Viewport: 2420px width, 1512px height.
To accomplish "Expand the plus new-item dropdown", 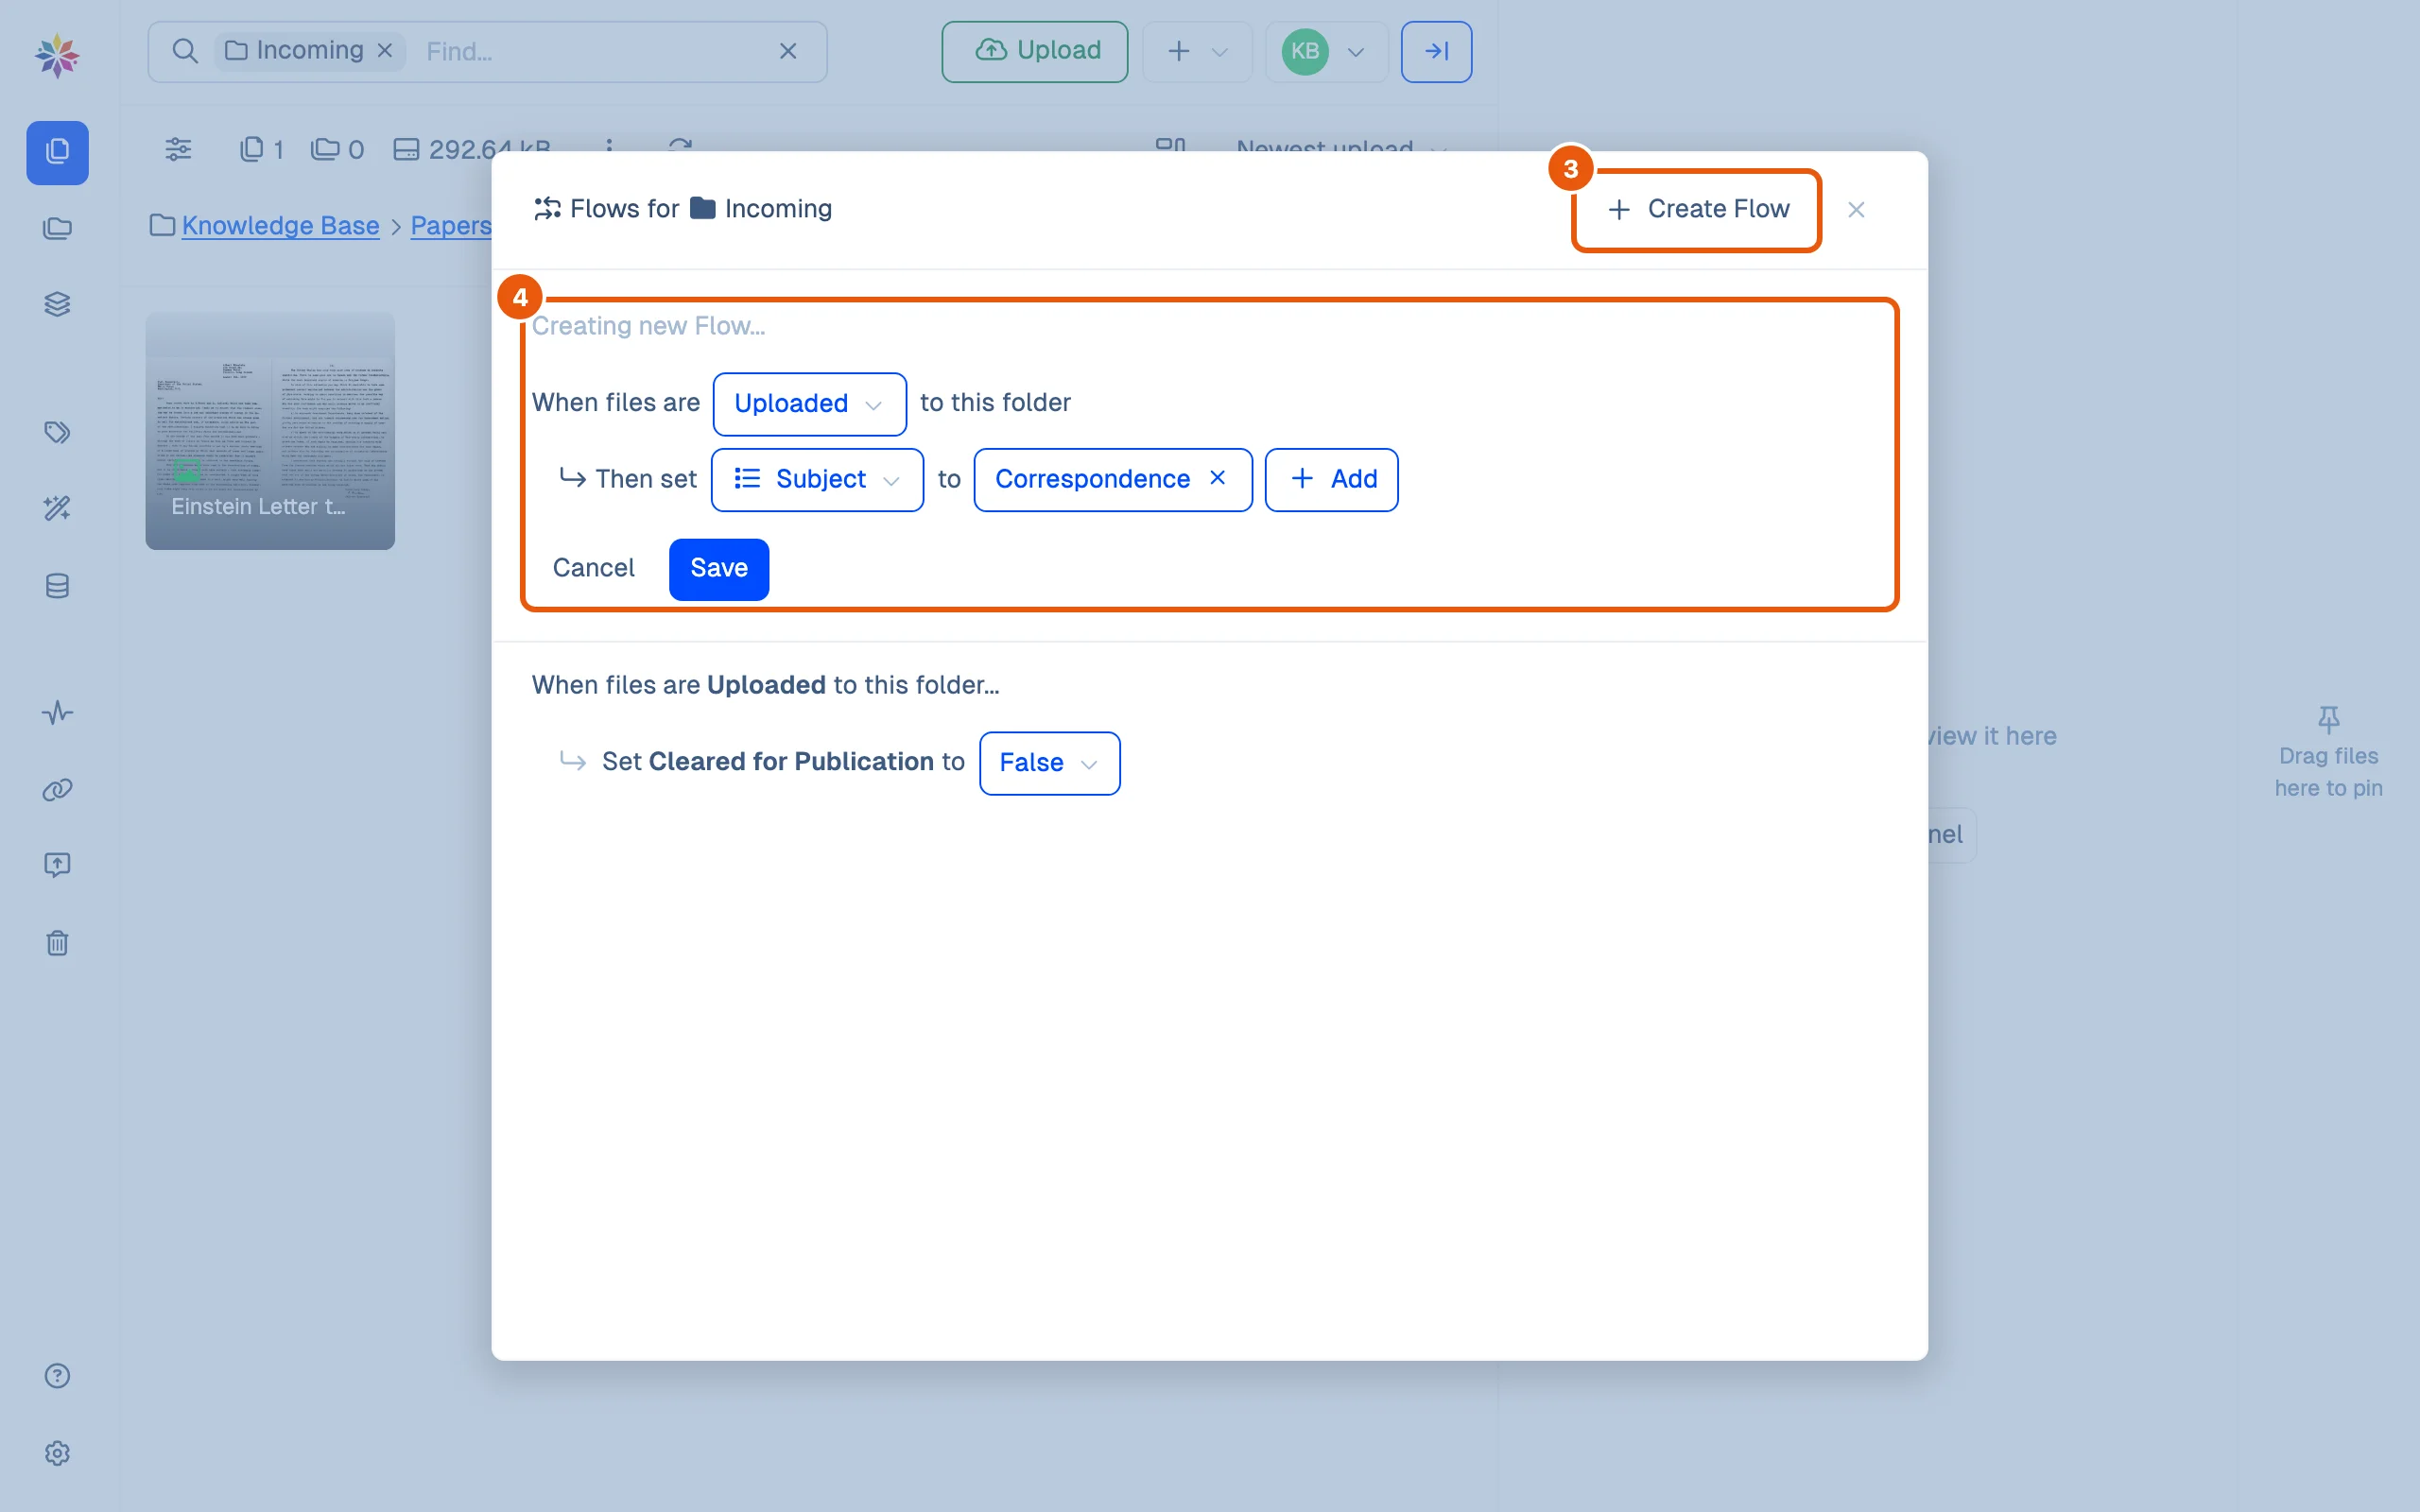I will (1197, 51).
